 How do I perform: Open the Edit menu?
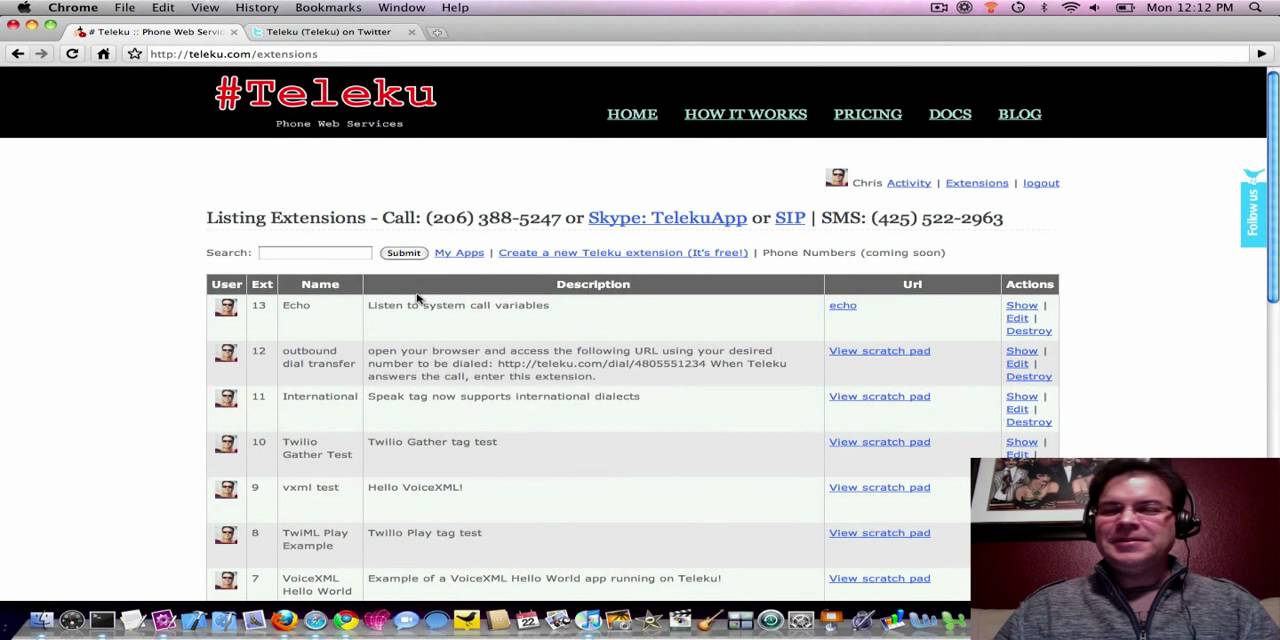coord(163,8)
